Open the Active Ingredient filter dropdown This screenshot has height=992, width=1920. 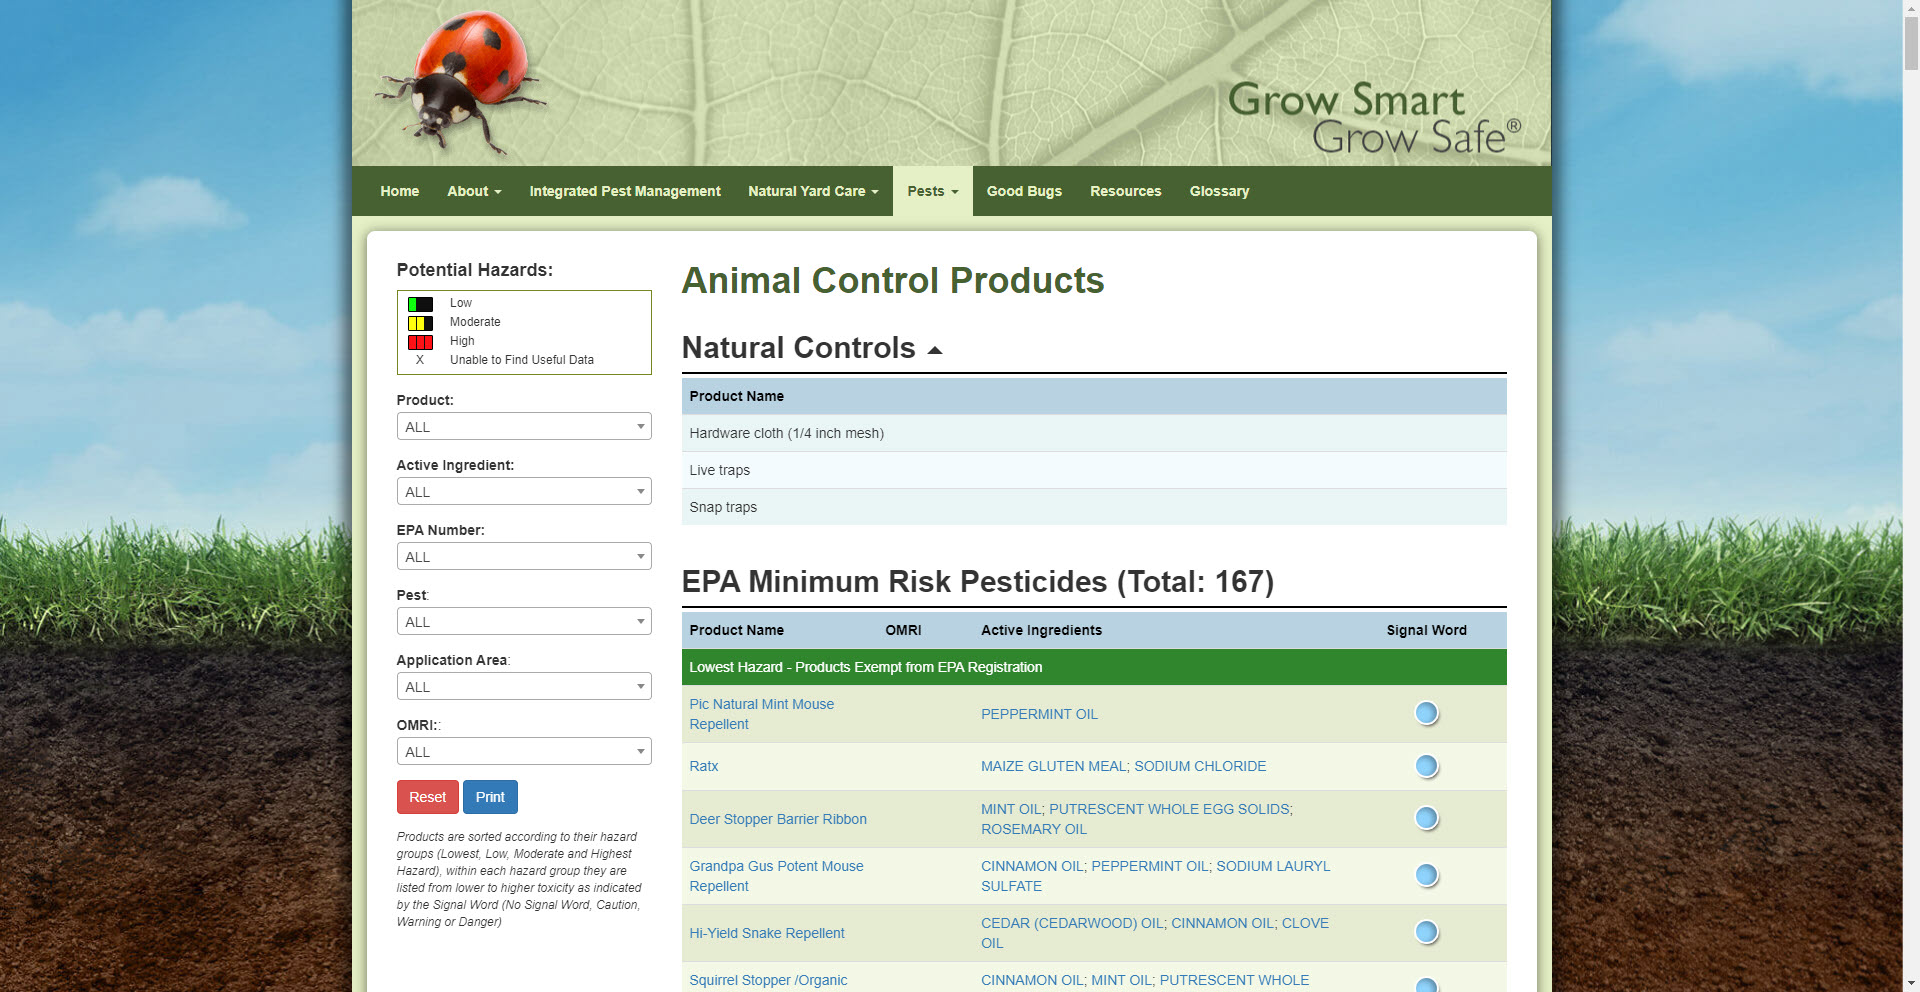pos(524,491)
